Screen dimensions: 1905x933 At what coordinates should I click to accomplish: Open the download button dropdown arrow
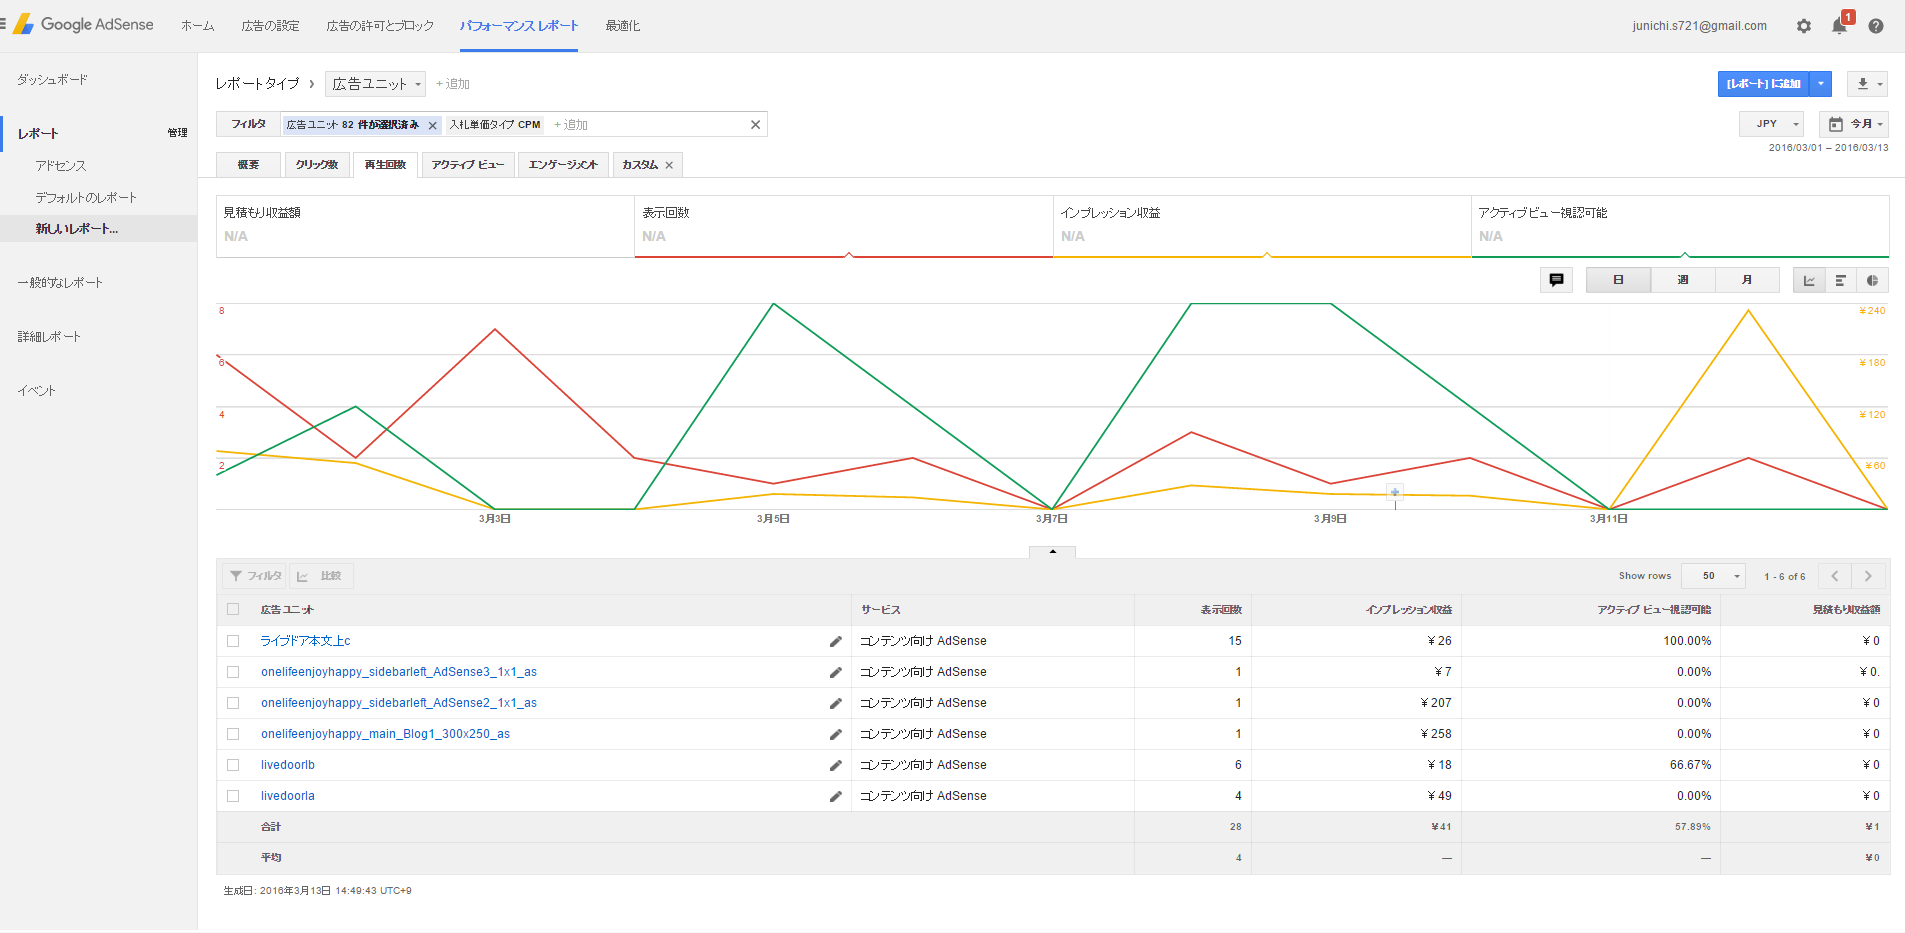1880,84
